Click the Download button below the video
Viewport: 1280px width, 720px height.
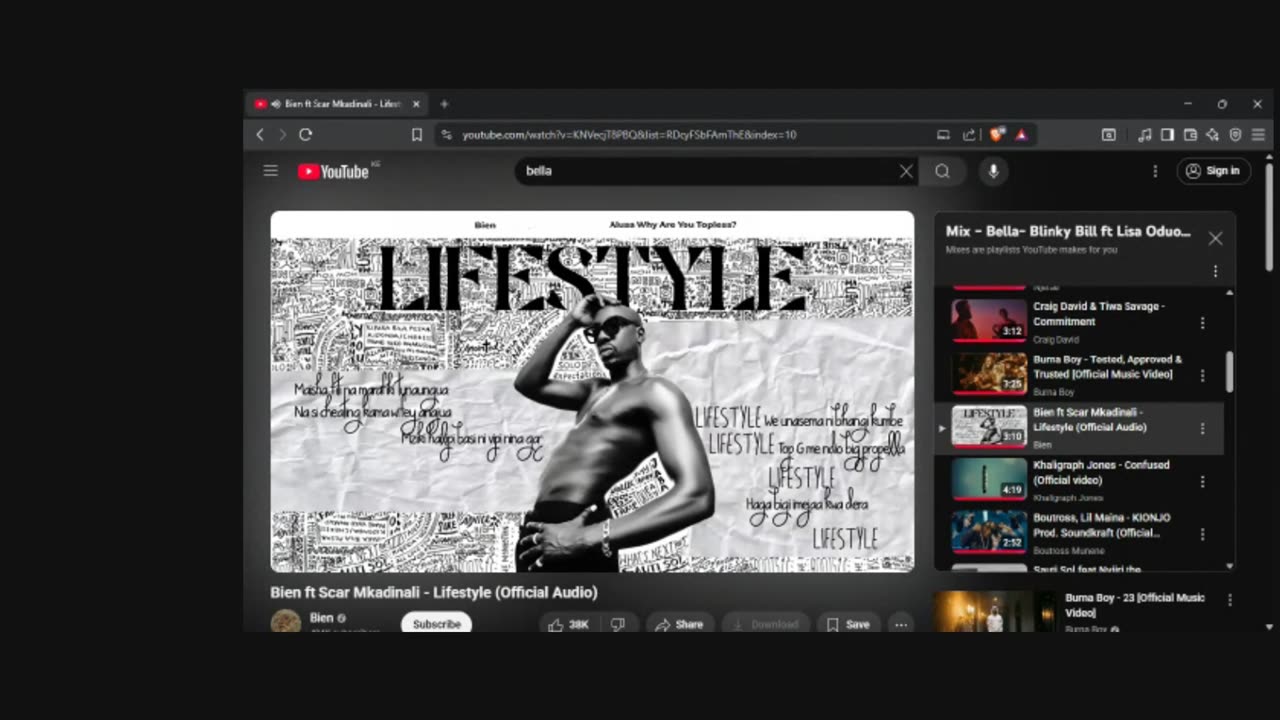point(765,624)
